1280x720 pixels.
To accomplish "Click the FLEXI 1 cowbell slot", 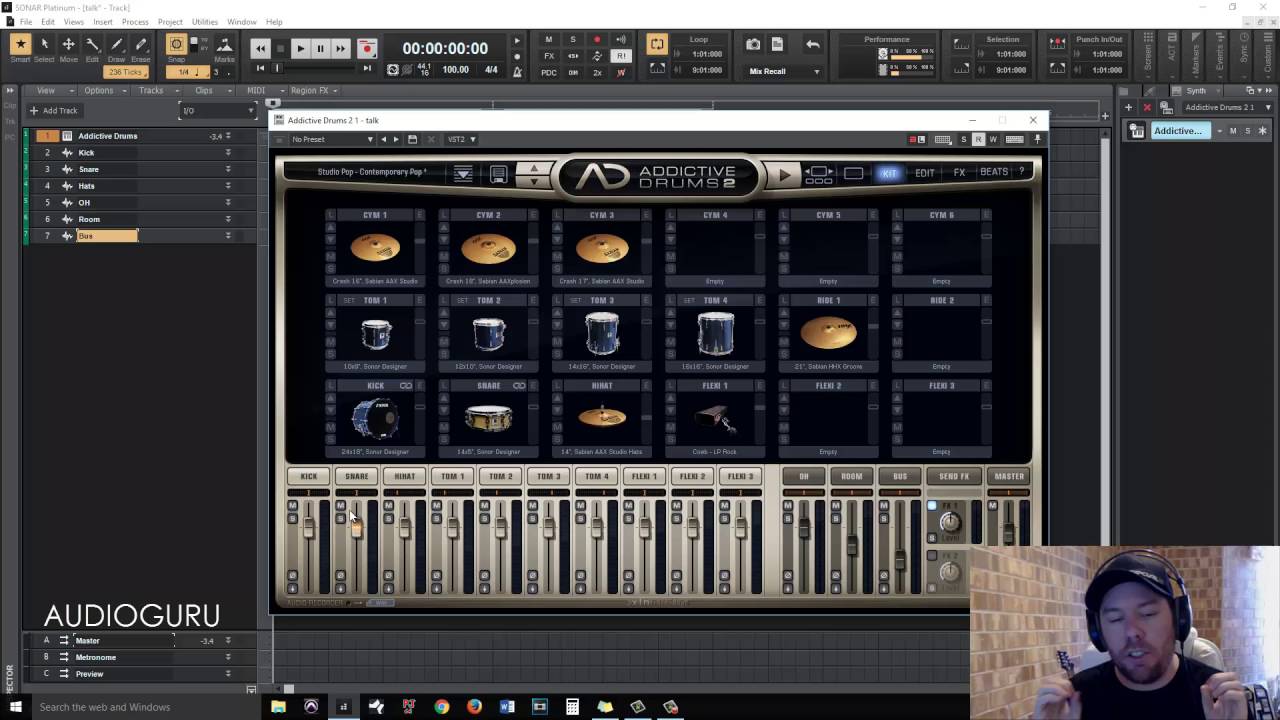I will [x=715, y=419].
